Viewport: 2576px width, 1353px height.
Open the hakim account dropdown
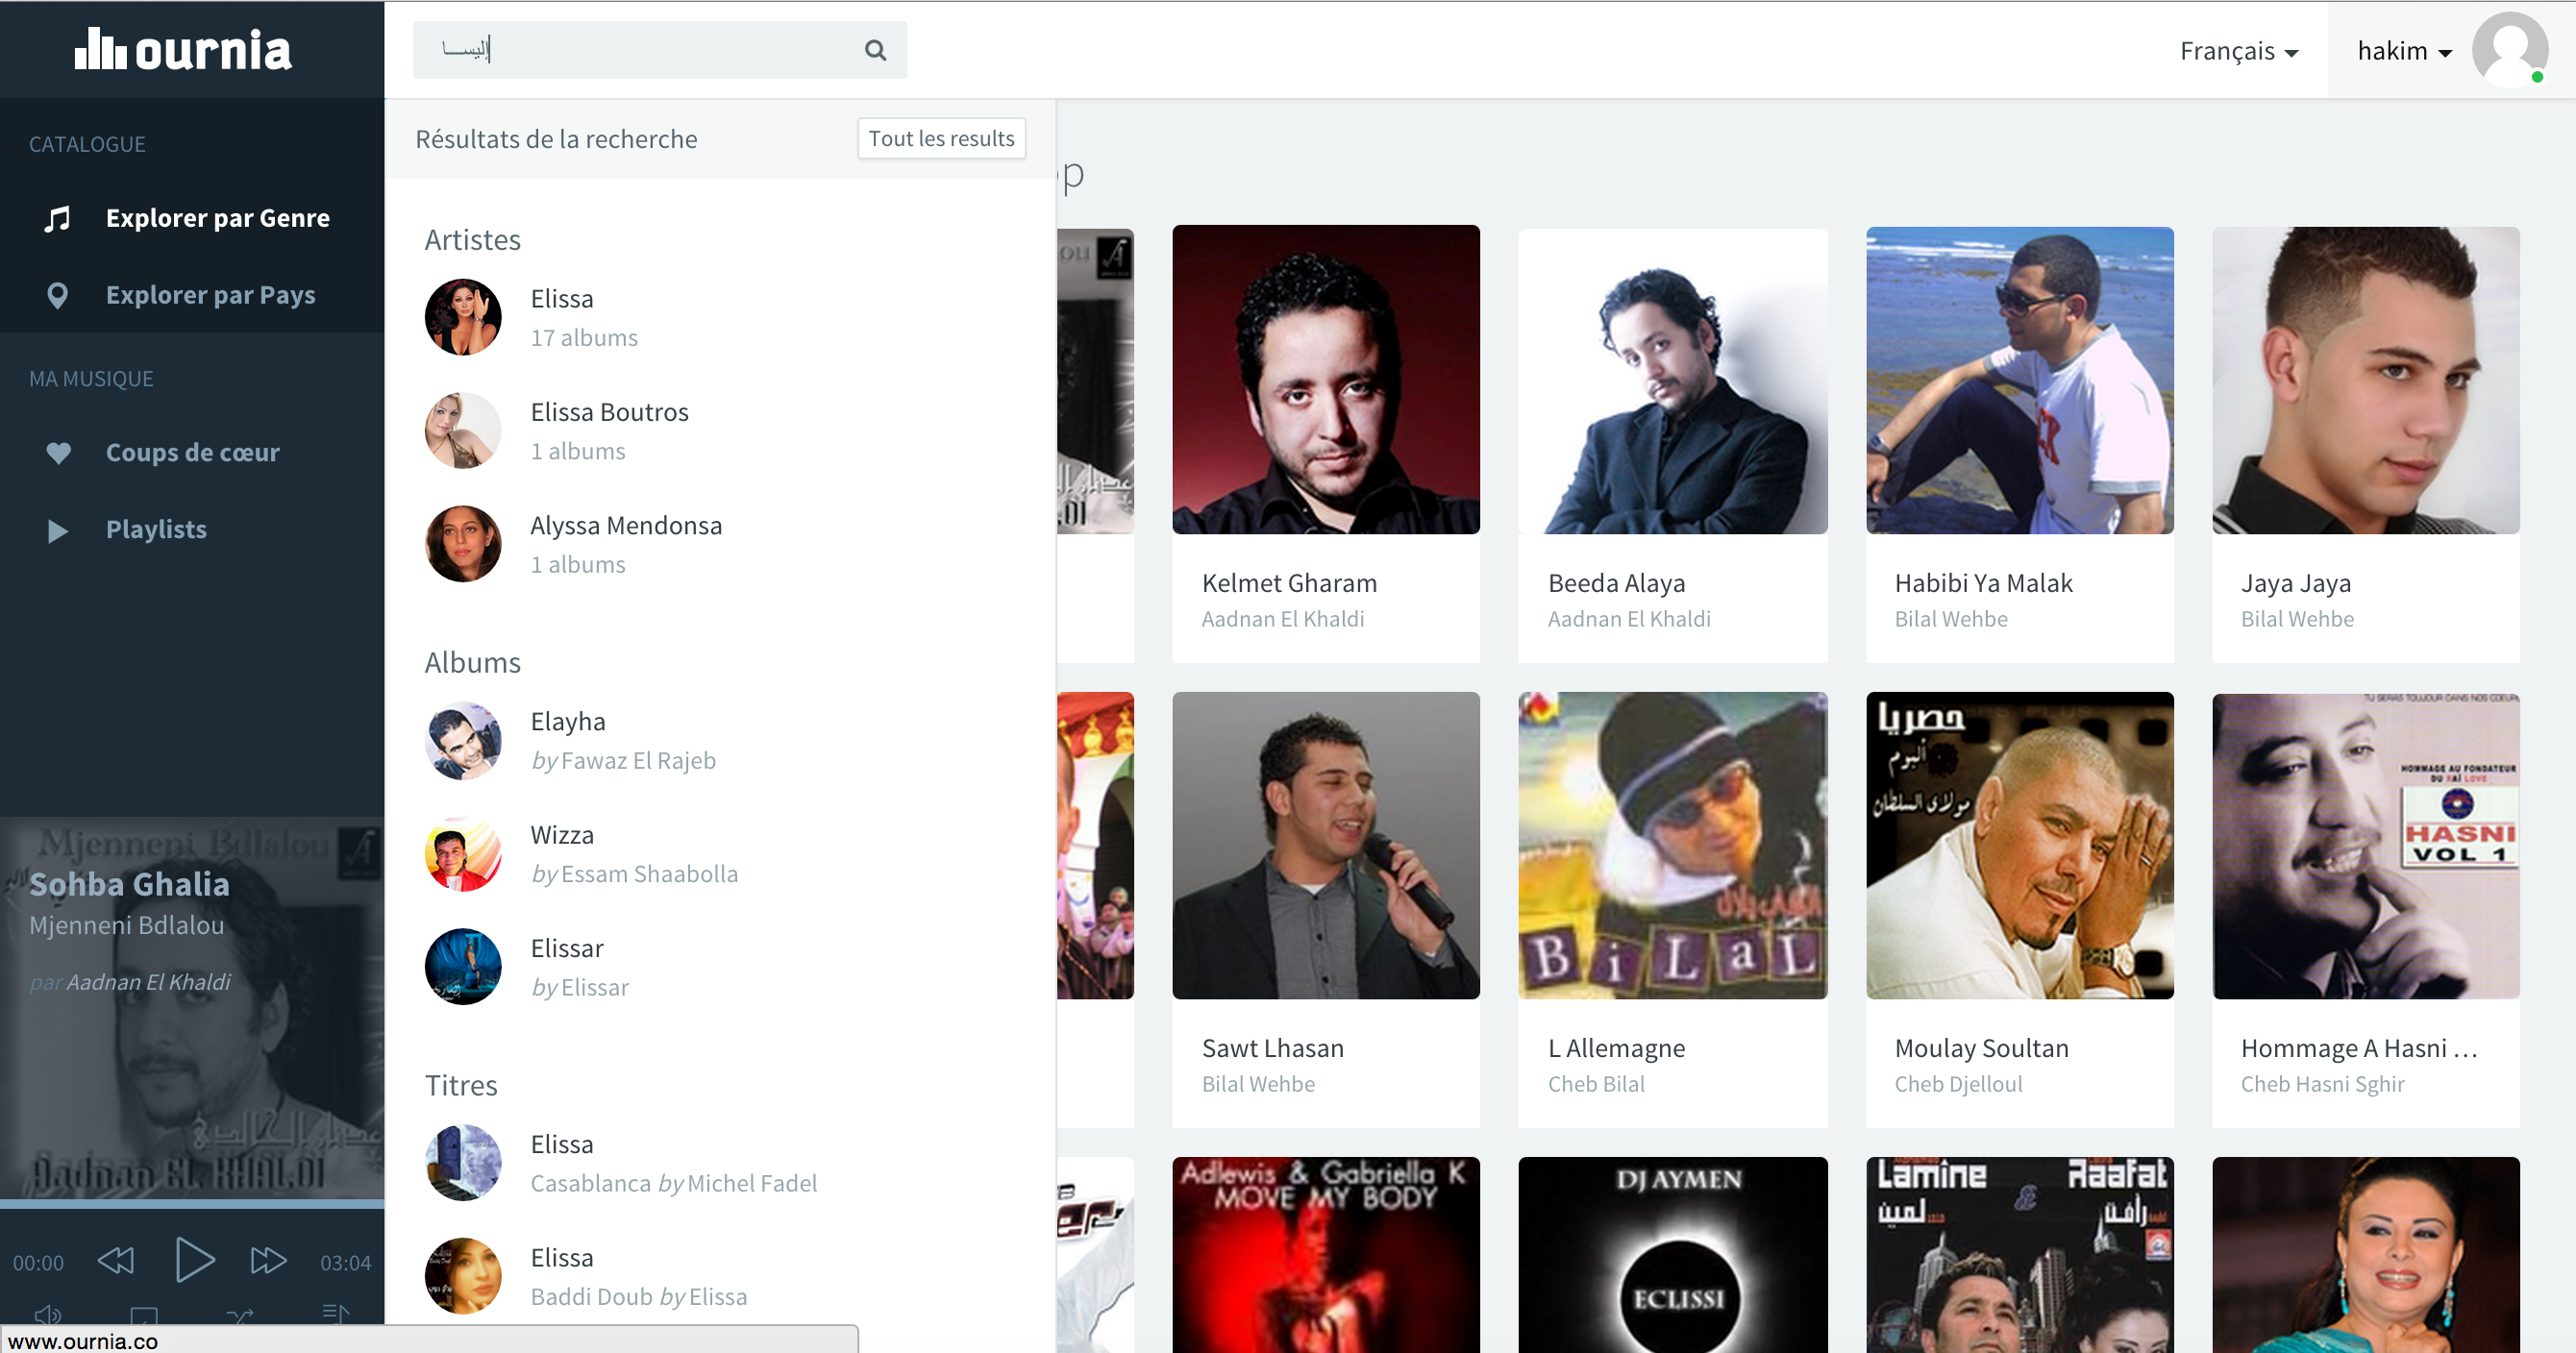[x=2403, y=51]
